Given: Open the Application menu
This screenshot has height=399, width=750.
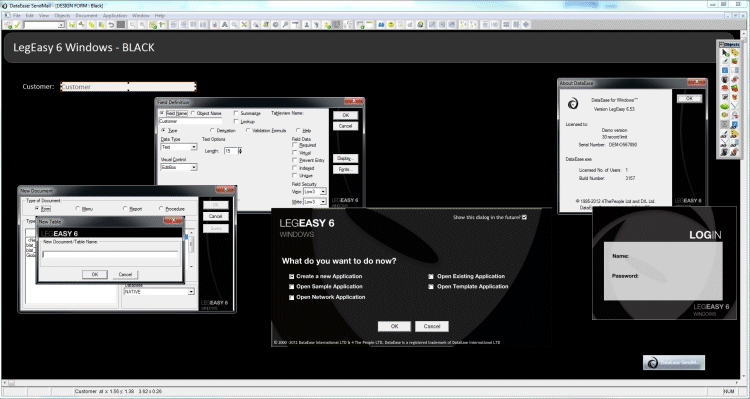Looking at the screenshot, I should tap(115, 15).
